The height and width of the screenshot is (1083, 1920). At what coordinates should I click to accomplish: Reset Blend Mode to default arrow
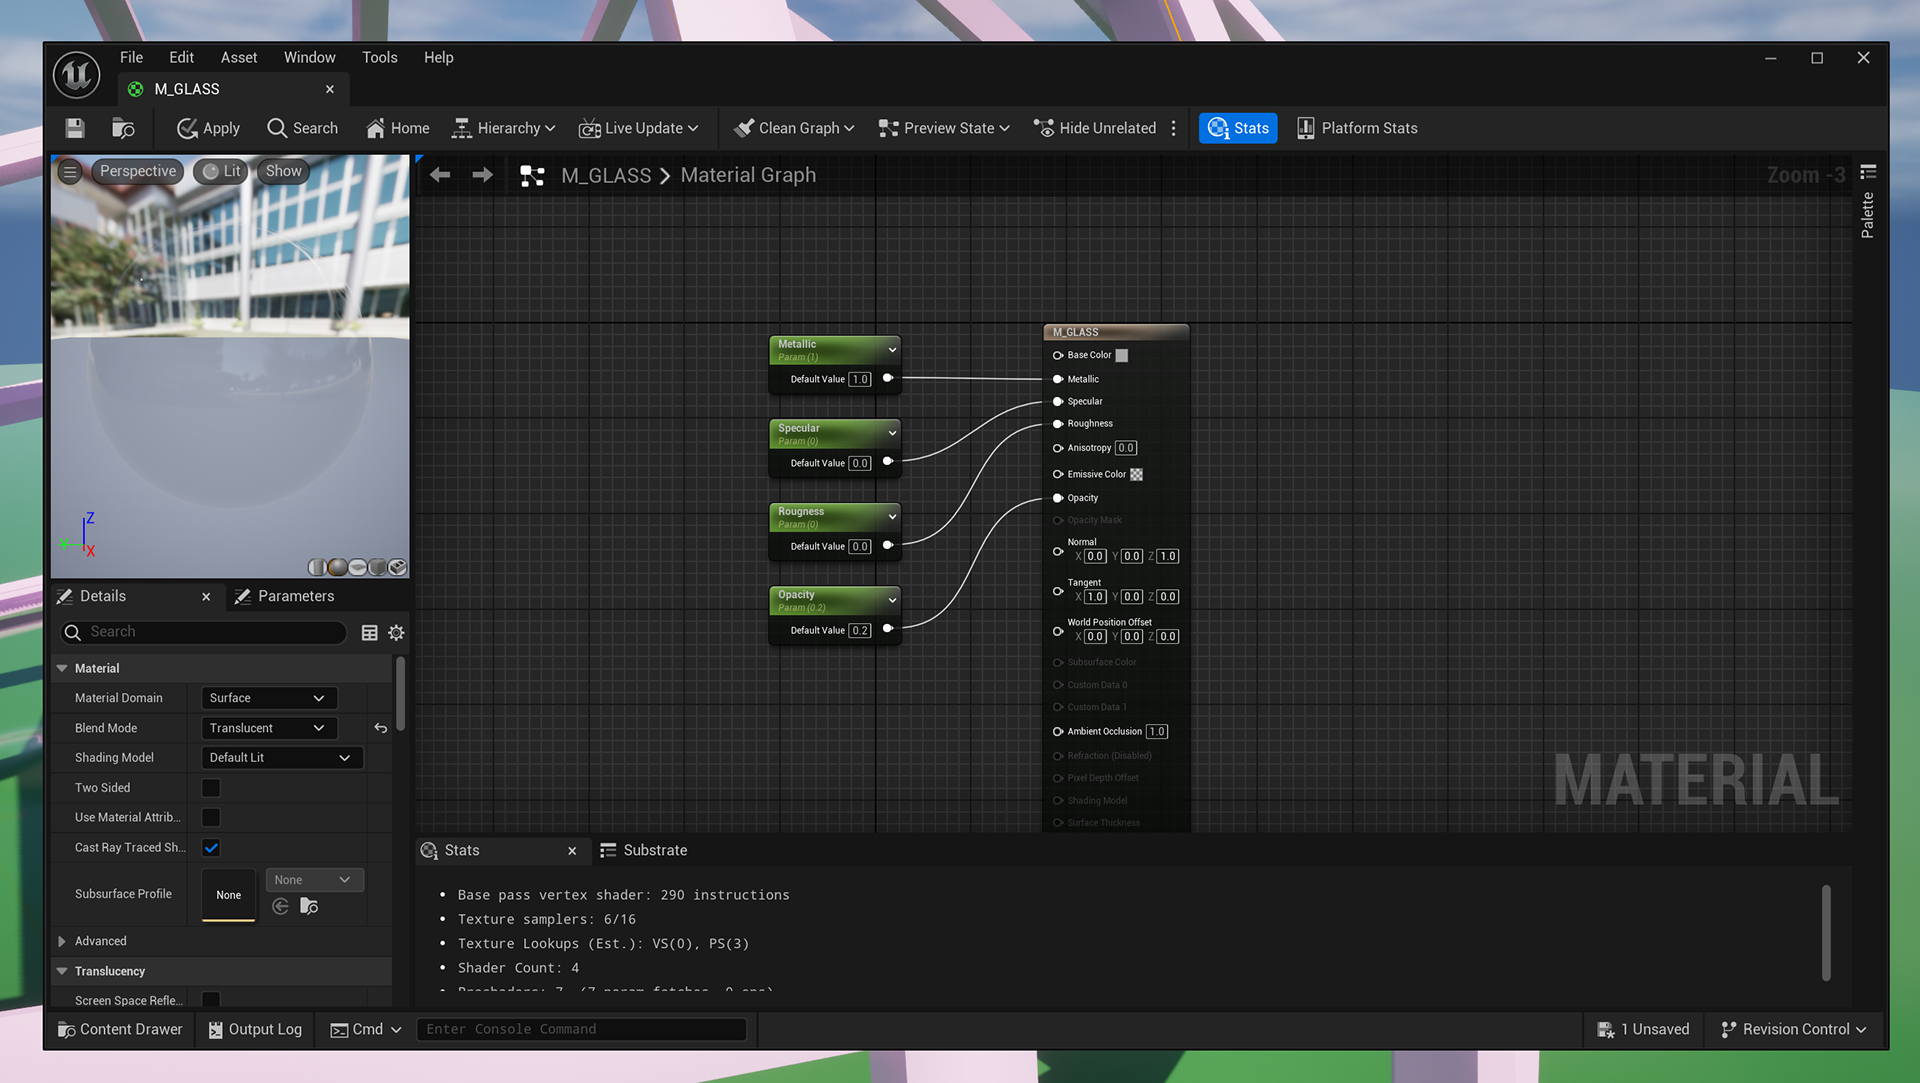point(380,728)
